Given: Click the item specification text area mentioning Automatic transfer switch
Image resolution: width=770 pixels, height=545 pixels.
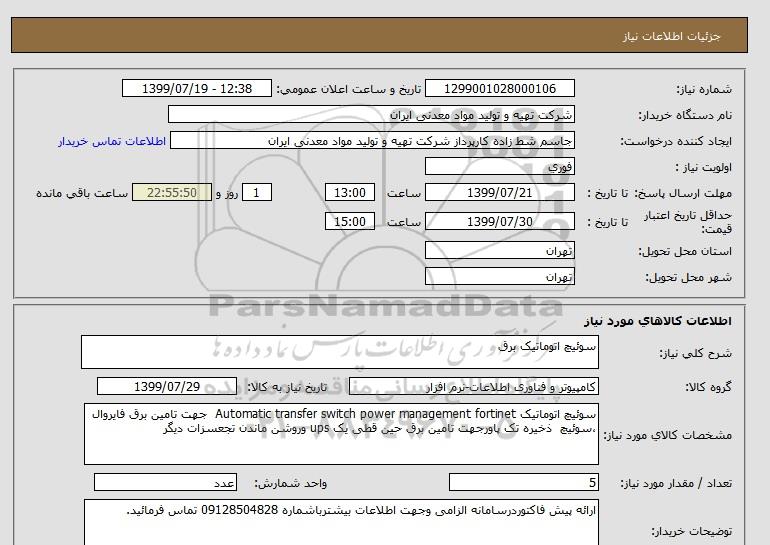Looking at the screenshot, I should coord(341,434).
